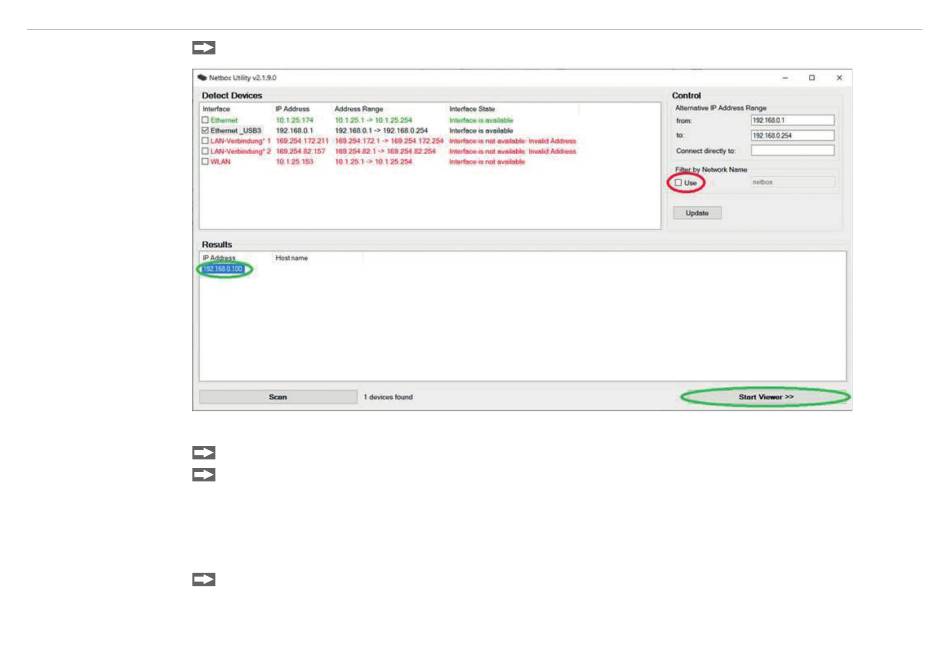
Task: Click IP address 169.254.82.157
Action: tap(301, 151)
